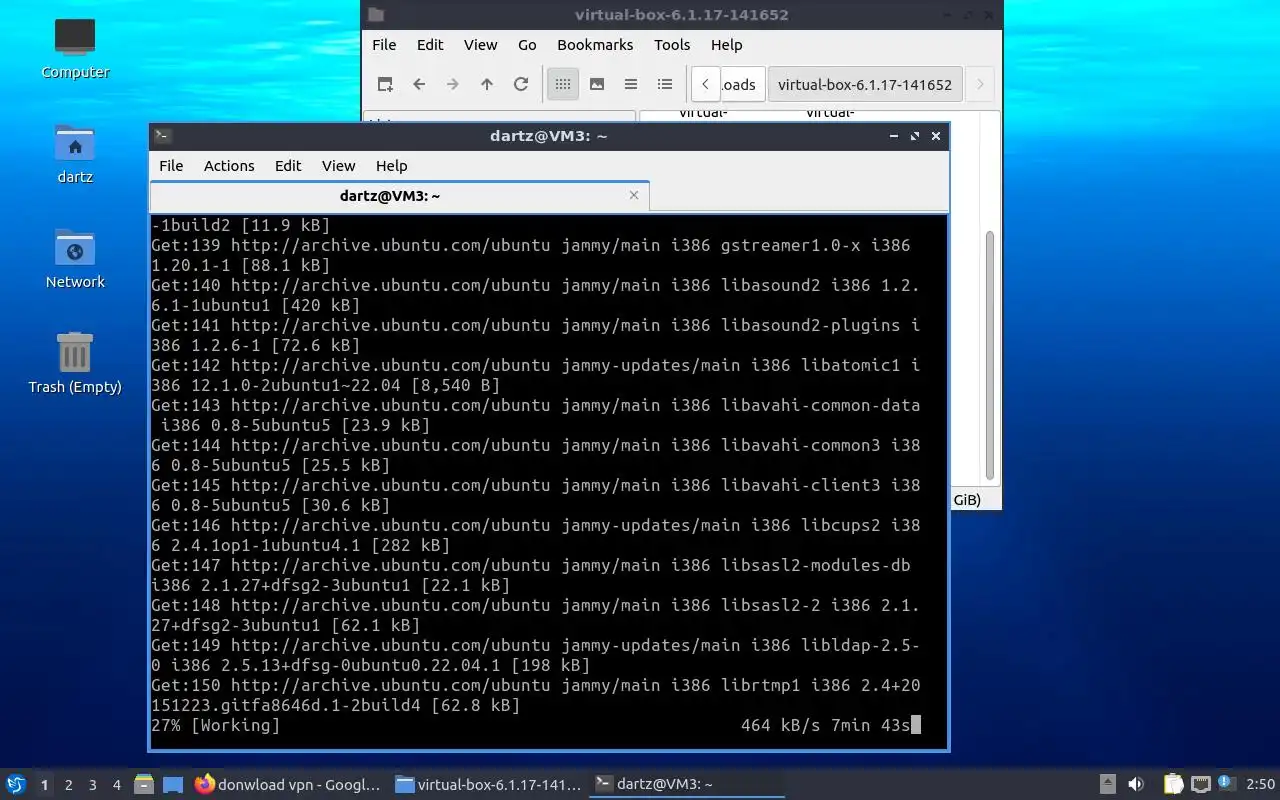Switch file manager to icon view

coord(563,84)
